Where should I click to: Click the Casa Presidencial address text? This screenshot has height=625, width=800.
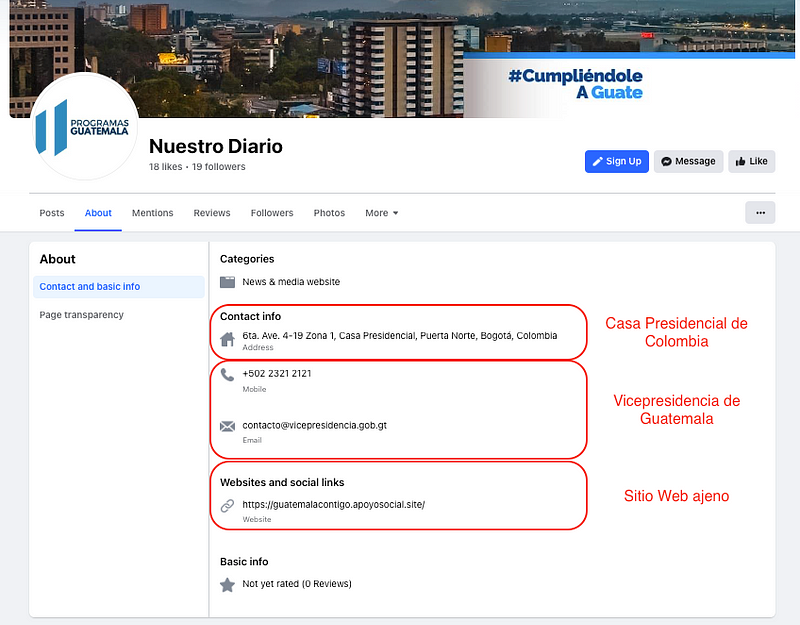coord(399,336)
